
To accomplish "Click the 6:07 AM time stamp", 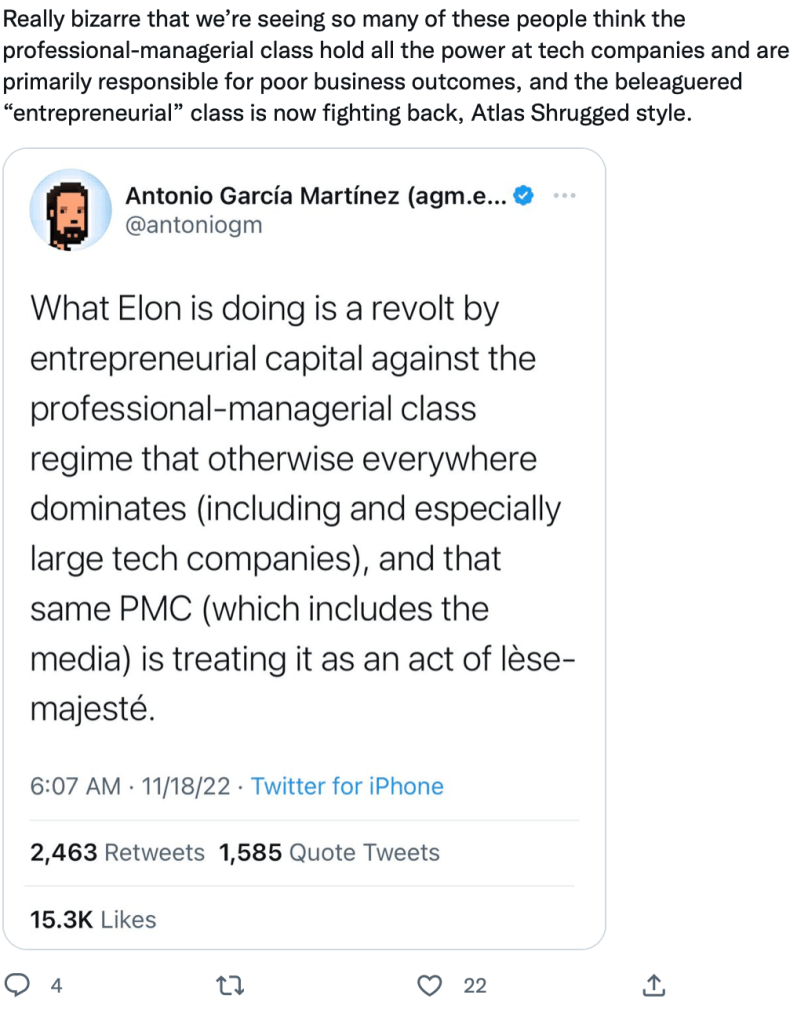I will tap(75, 786).
